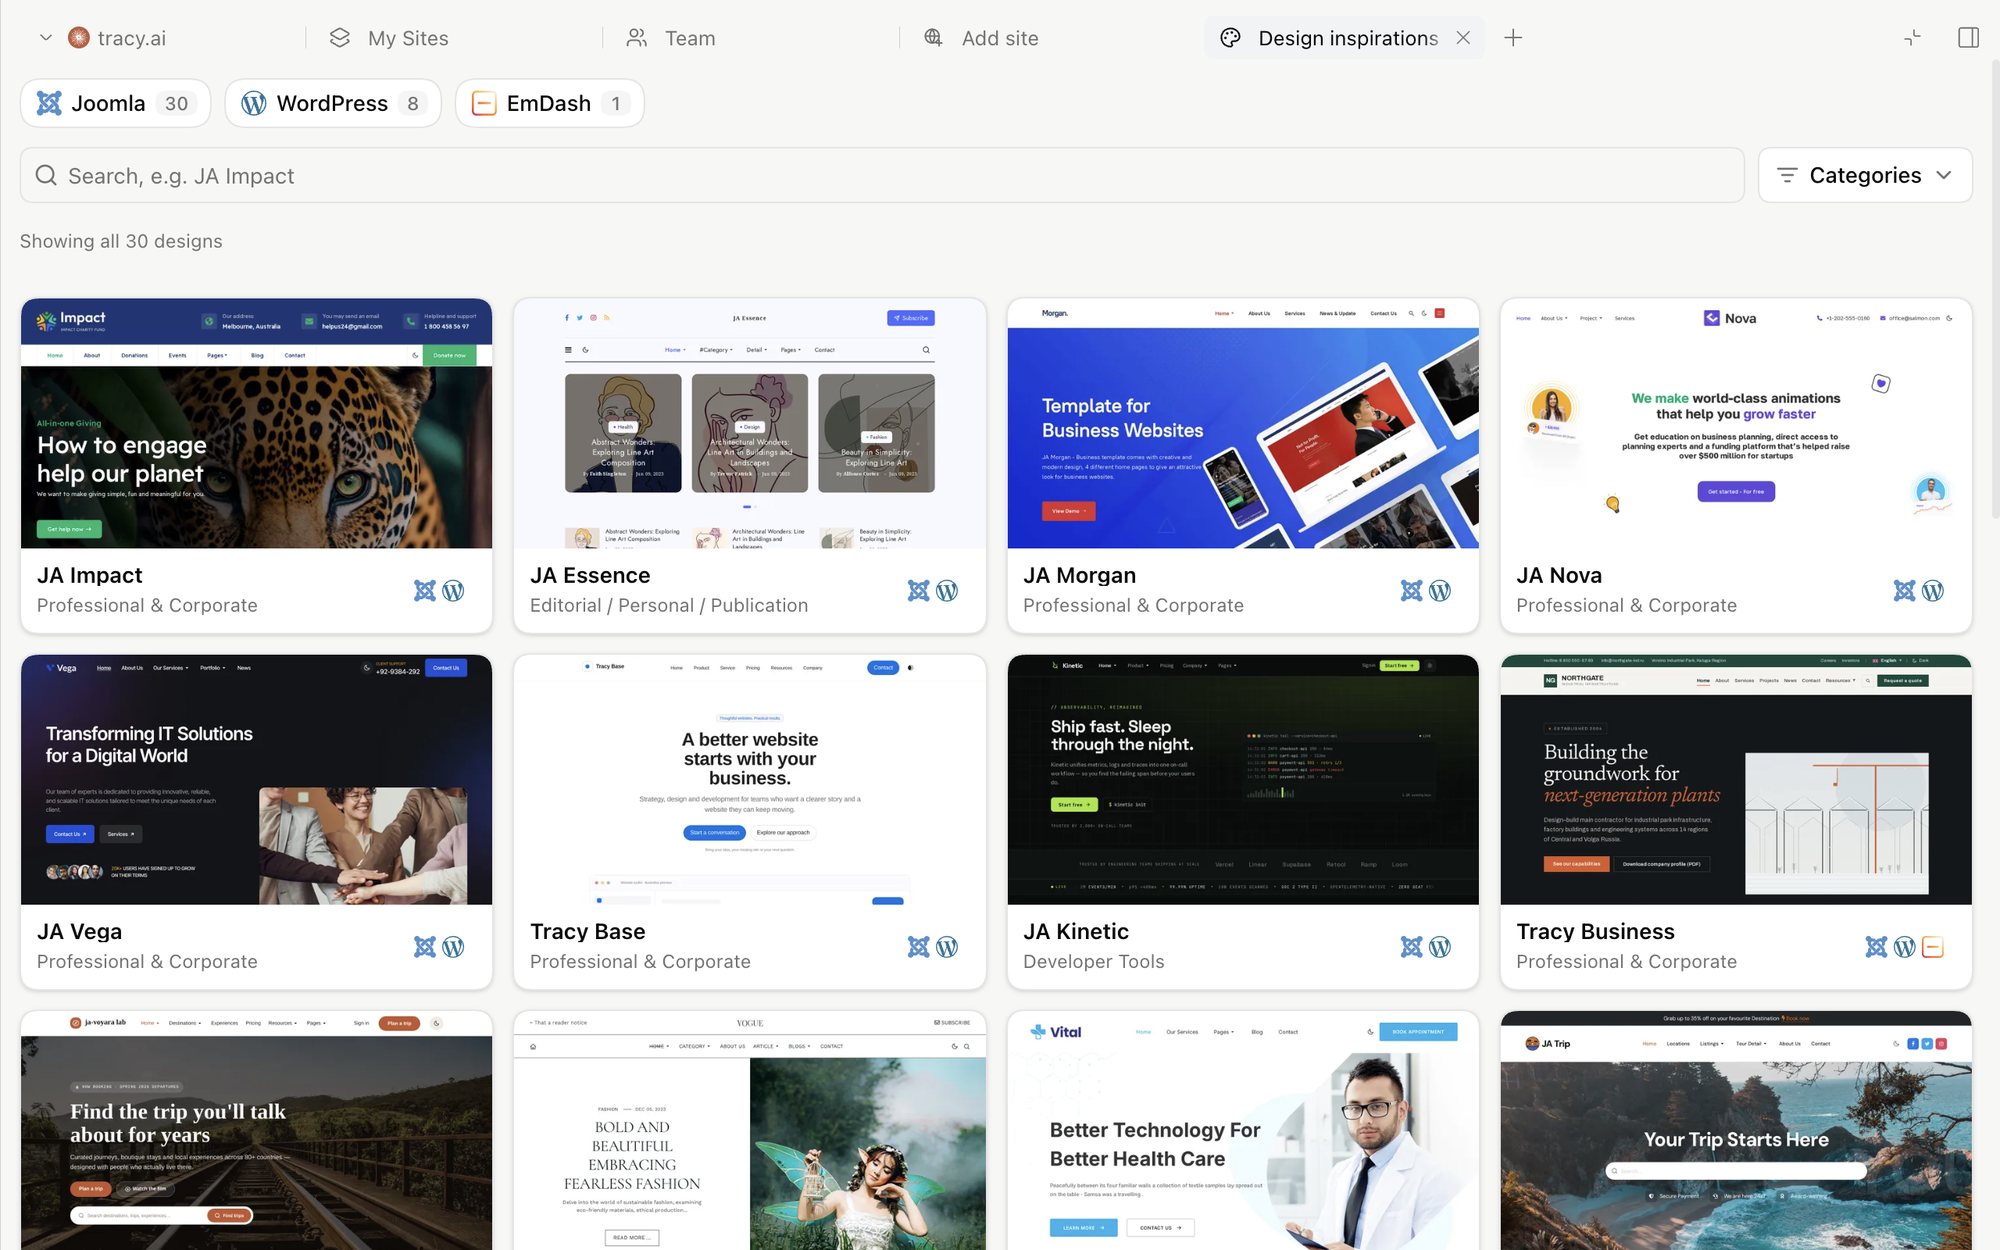Image resolution: width=2000 pixels, height=1250 pixels.
Task: Click the WordPress icon on JA Vega card
Action: (453, 947)
